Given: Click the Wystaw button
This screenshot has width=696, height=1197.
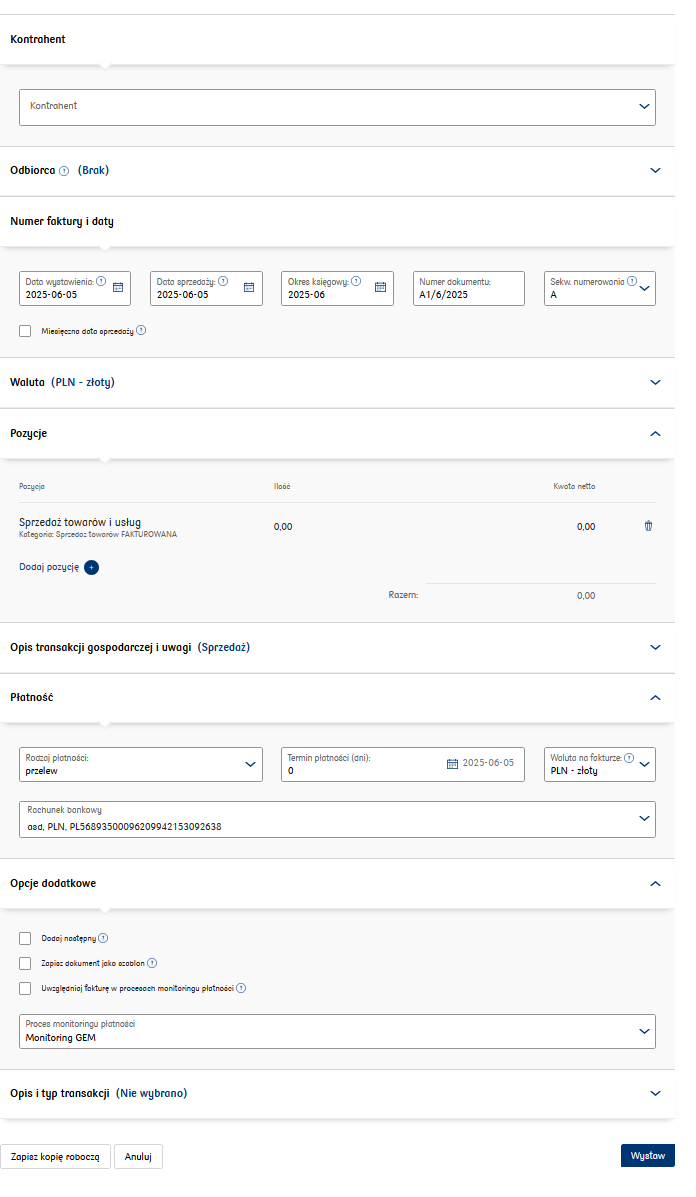Looking at the screenshot, I should (x=647, y=1156).
